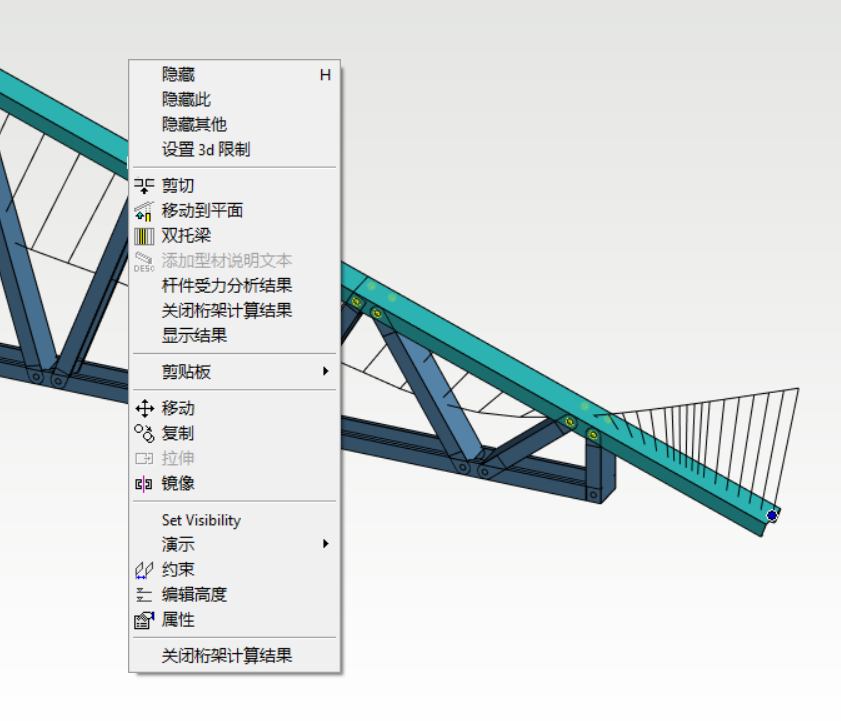Click the 属性 menu label
The height and width of the screenshot is (721, 841).
click(x=178, y=620)
